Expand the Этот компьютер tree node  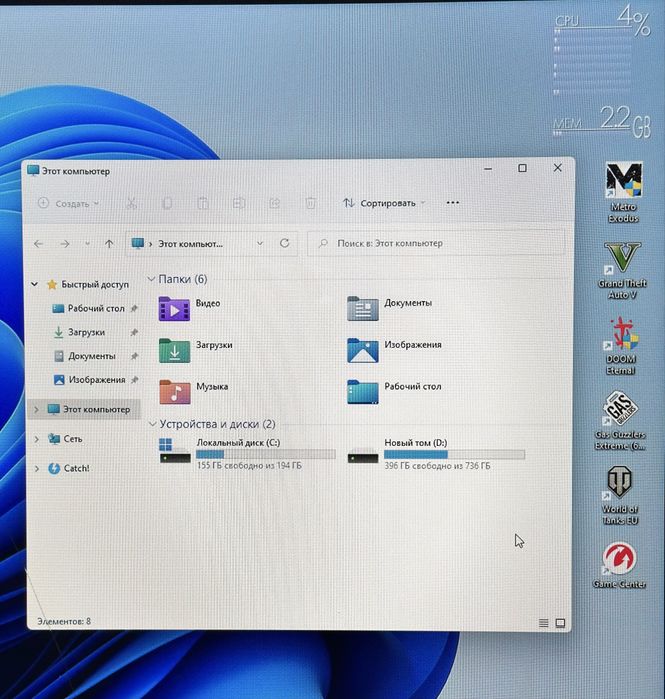(37, 409)
